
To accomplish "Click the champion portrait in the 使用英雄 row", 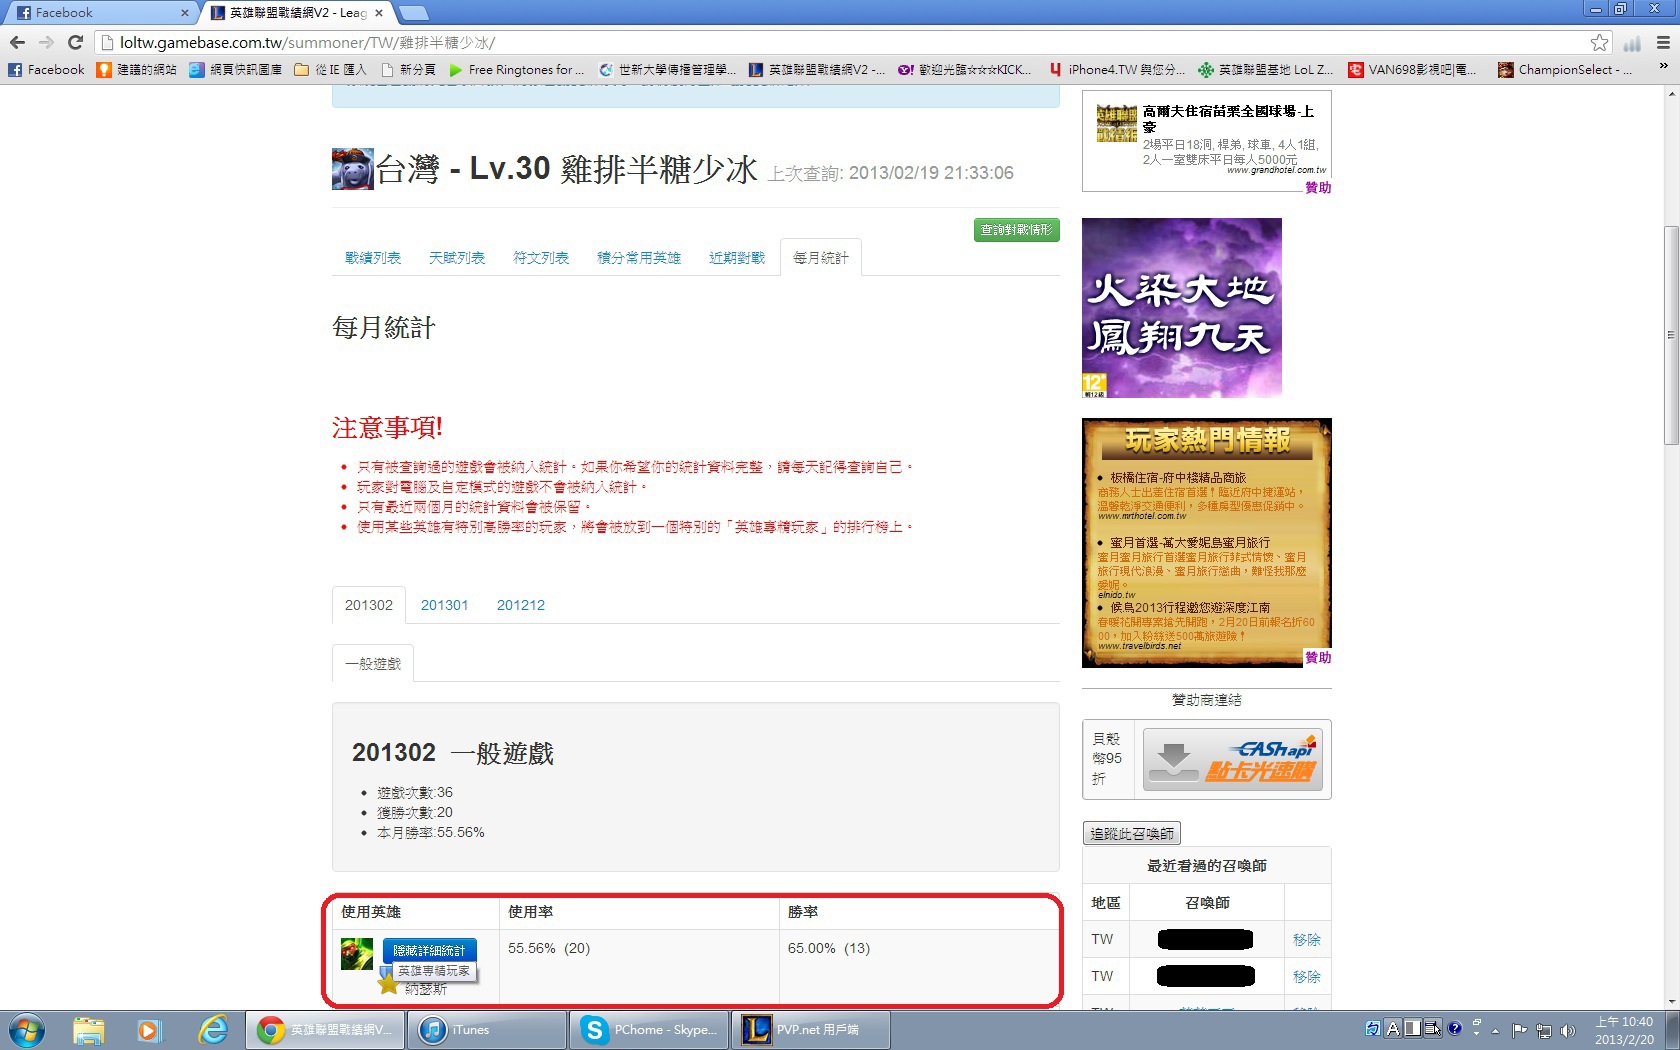I will pyautogui.click(x=357, y=954).
